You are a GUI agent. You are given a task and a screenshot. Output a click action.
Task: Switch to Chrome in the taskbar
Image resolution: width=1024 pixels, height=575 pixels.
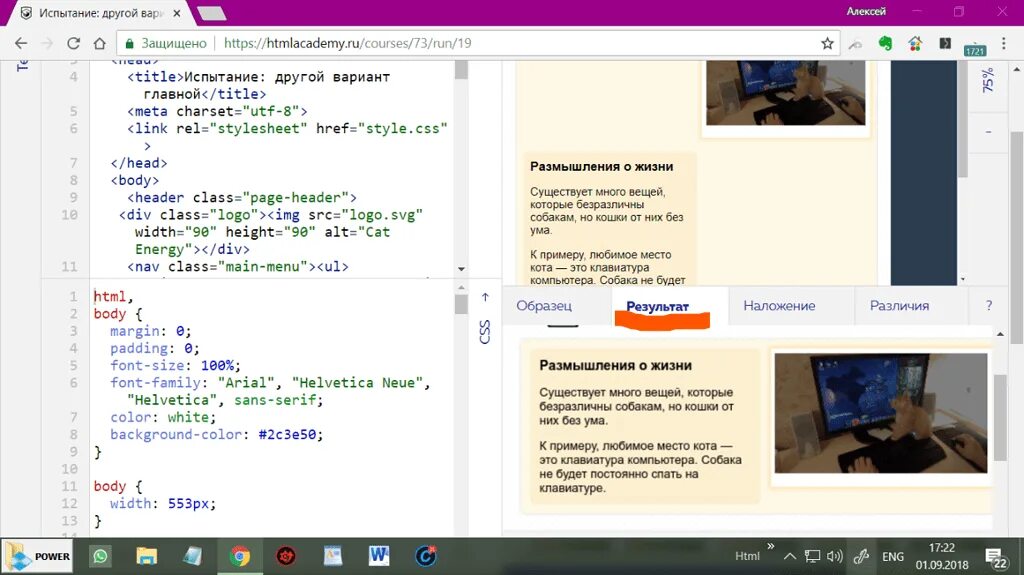[240, 556]
